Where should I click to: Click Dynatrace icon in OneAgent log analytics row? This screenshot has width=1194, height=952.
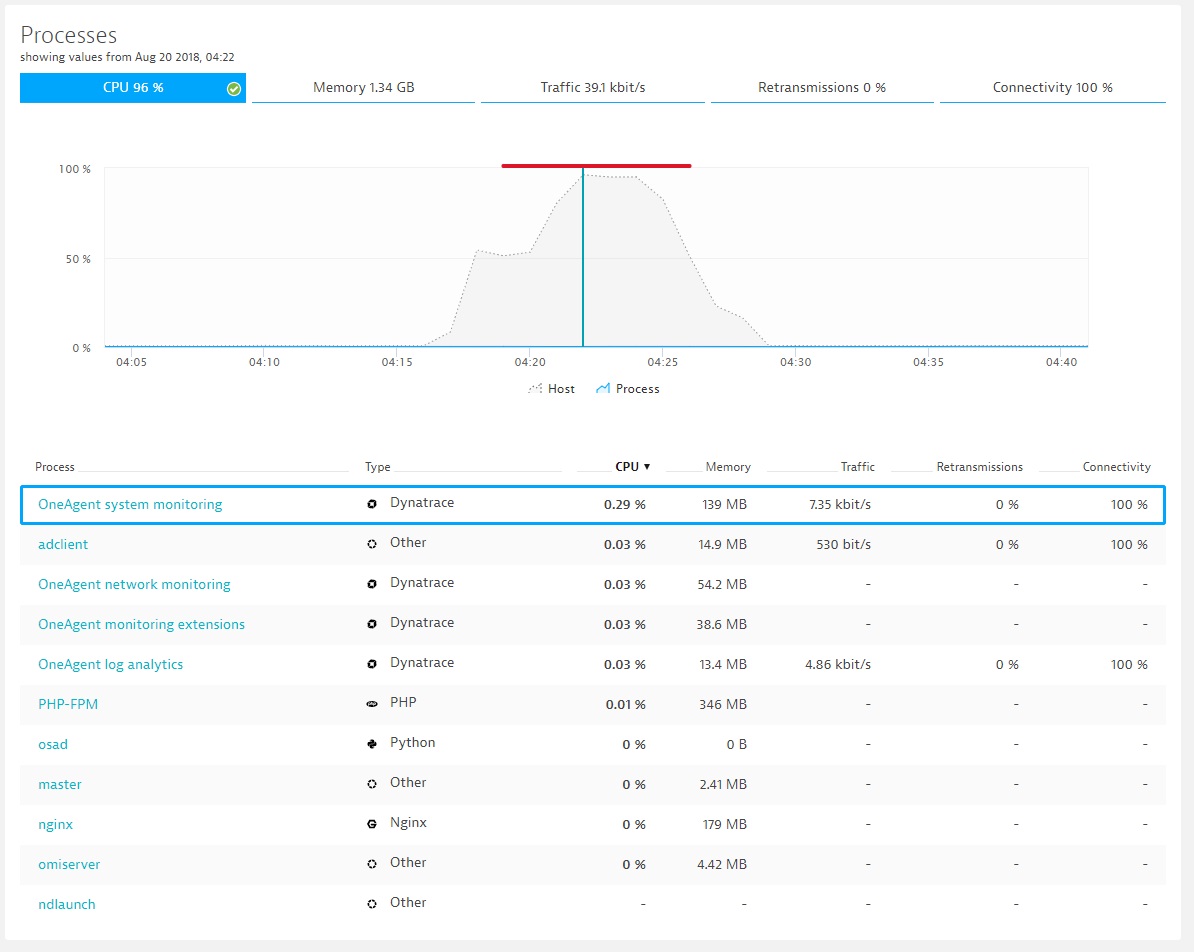(x=372, y=664)
